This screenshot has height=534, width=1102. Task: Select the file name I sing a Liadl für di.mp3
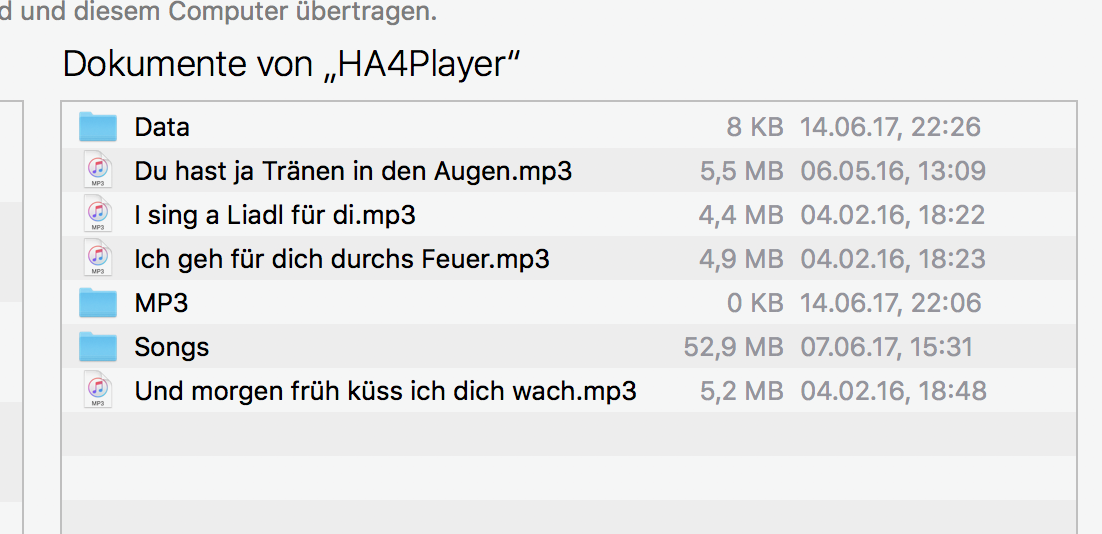(275, 215)
